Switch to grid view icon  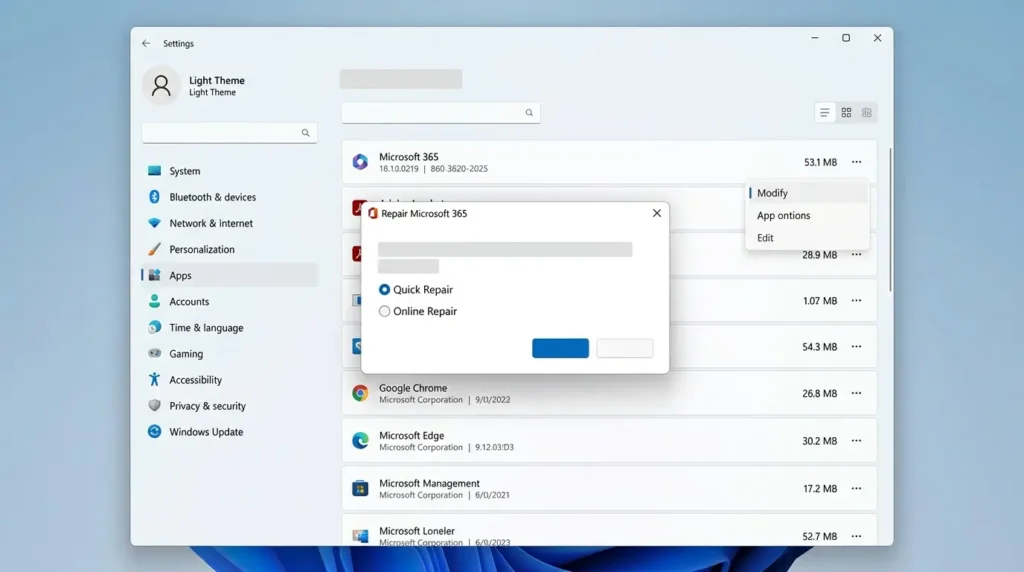point(846,112)
